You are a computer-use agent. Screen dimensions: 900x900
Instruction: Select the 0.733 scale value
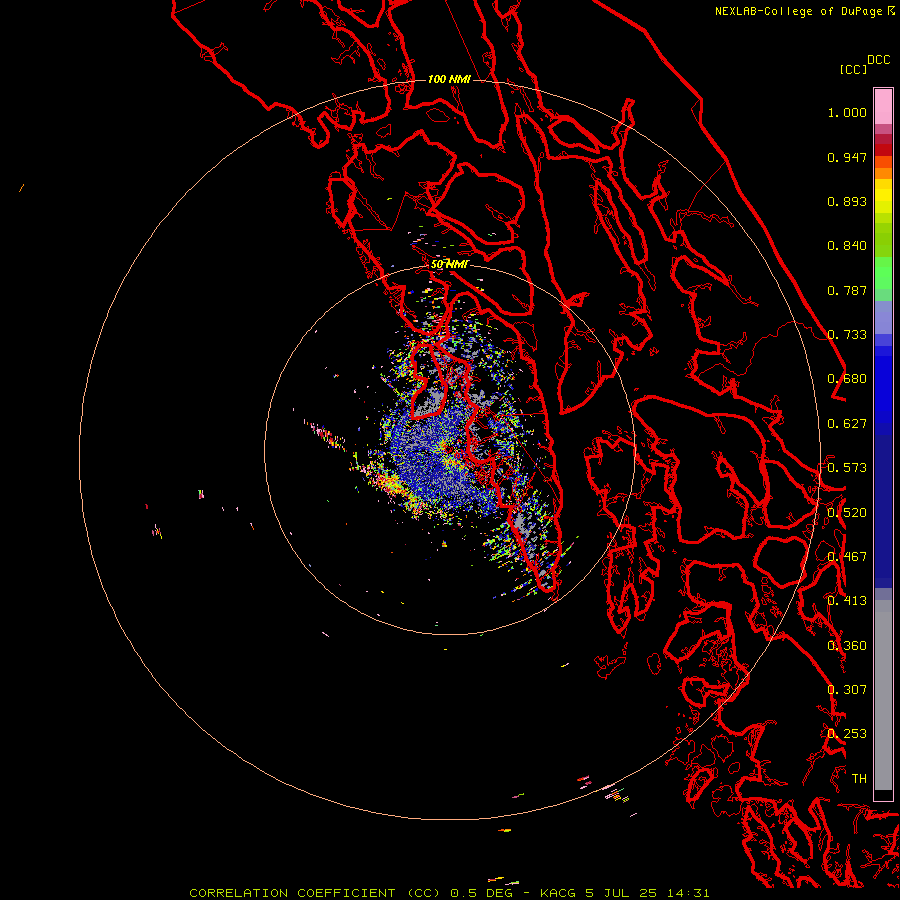coord(847,335)
